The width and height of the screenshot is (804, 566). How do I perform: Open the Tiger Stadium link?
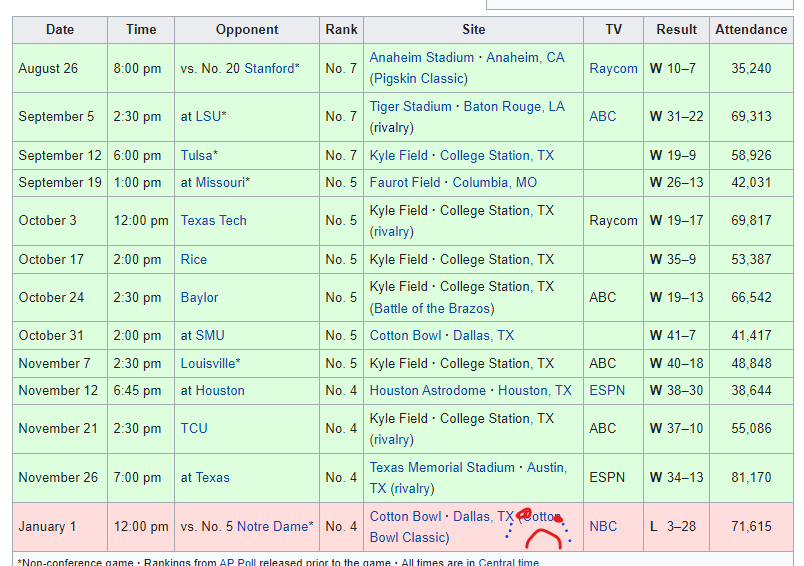click(410, 106)
